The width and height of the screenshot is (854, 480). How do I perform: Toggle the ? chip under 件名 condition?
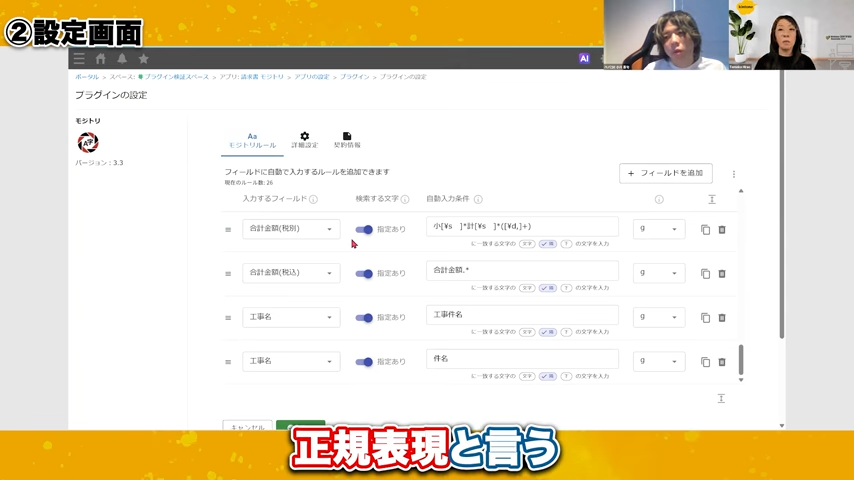566,376
